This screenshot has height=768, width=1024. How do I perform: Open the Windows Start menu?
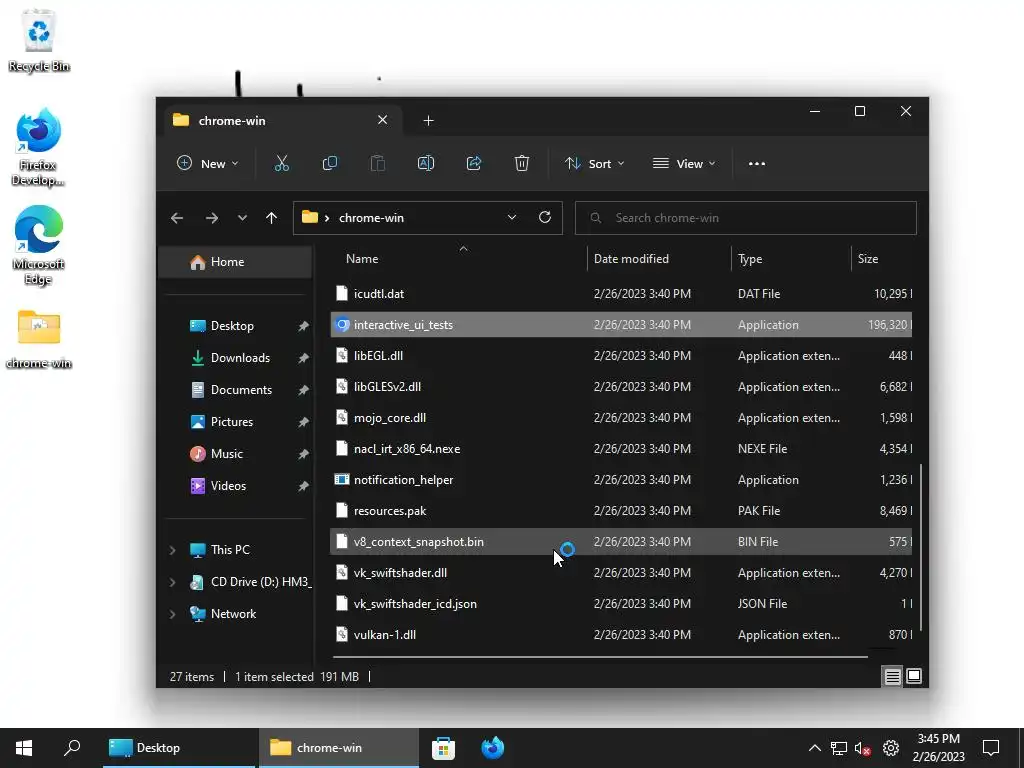pos(24,748)
